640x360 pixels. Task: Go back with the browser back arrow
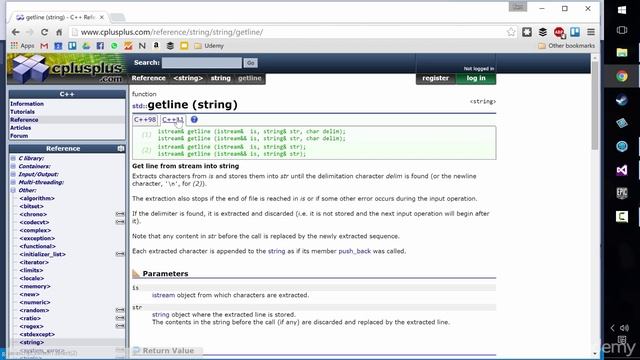16,32
